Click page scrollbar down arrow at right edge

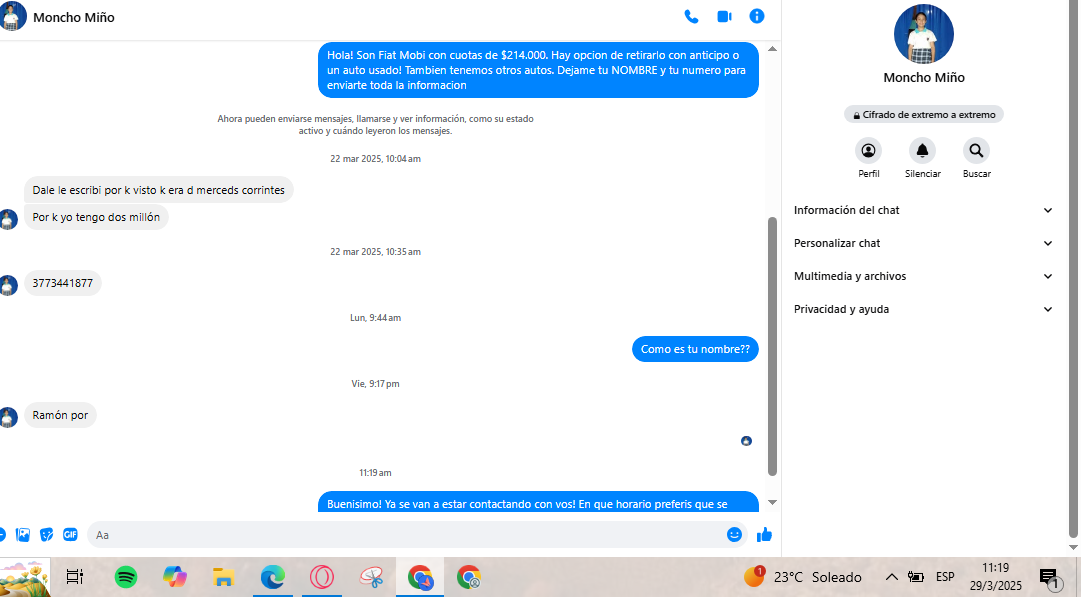(1073, 547)
